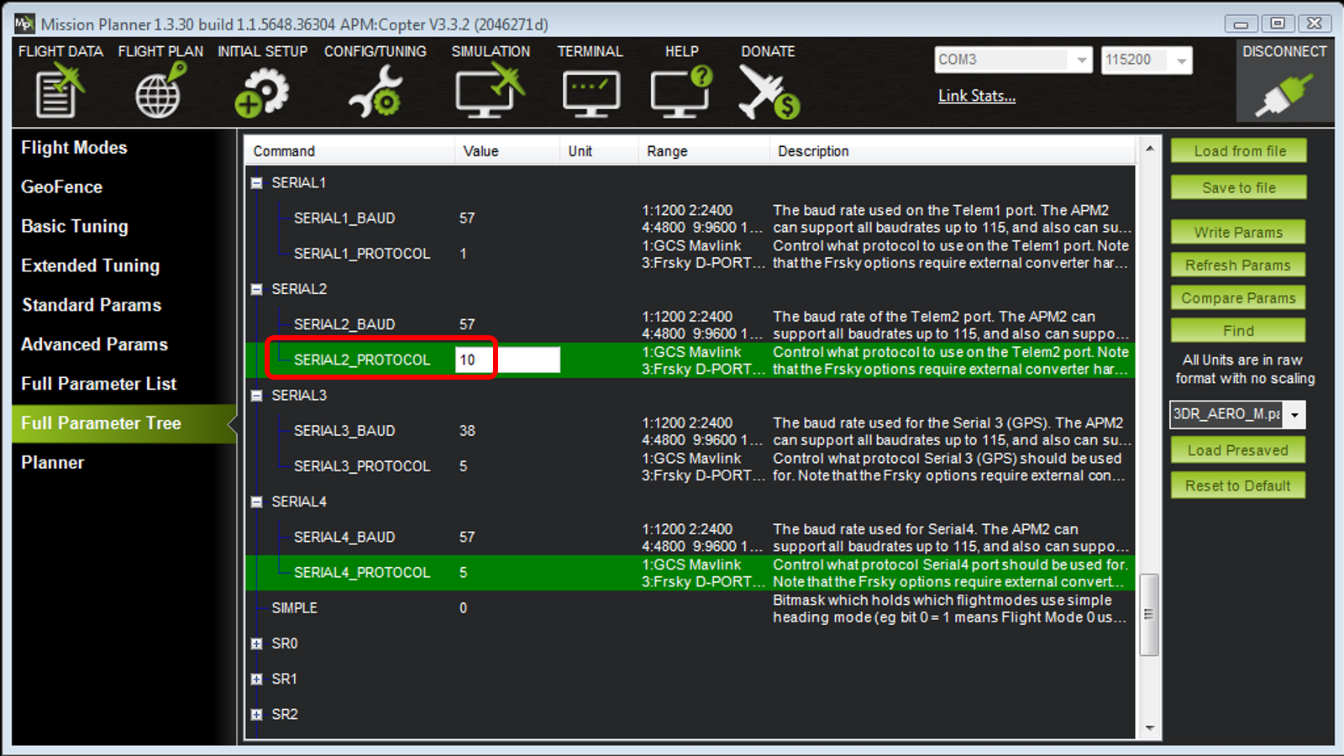
Task: Open Config/Tuning wrench icon
Action: (375, 90)
